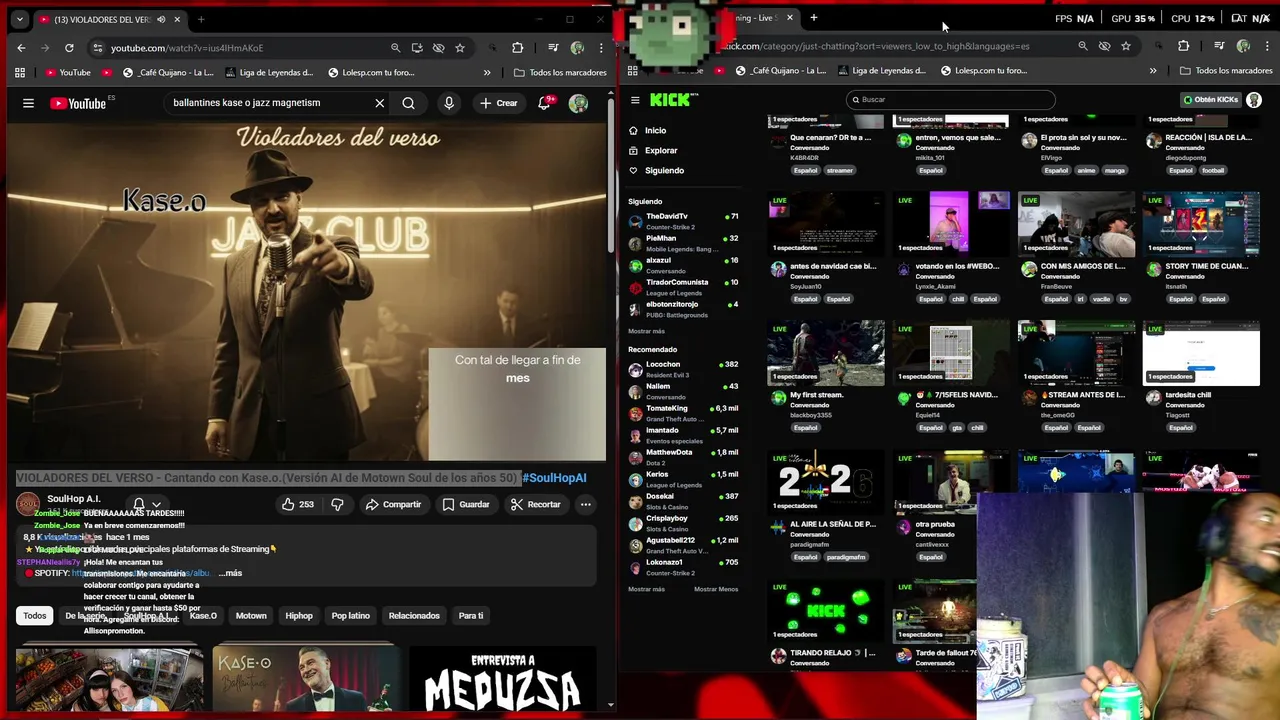
Task: Click the YouTube logo home link
Action: click(79, 103)
